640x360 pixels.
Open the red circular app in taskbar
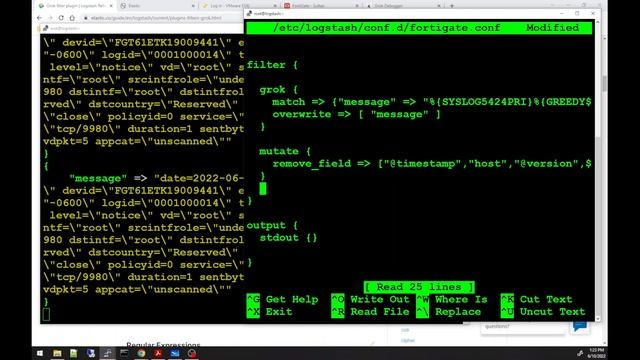click(x=192, y=353)
